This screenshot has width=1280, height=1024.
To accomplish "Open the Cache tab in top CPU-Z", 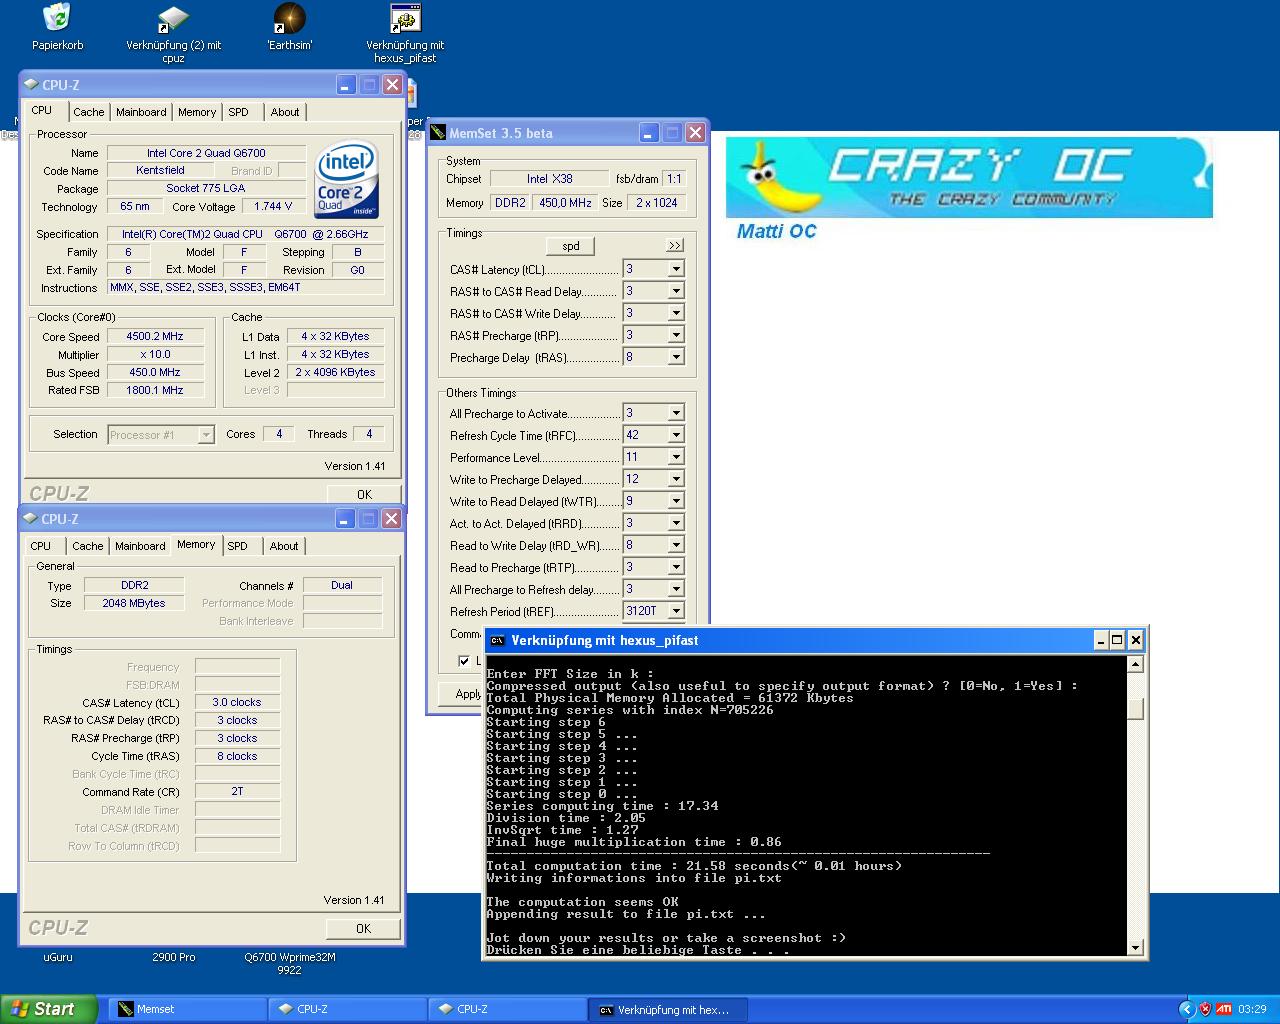I will point(89,112).
